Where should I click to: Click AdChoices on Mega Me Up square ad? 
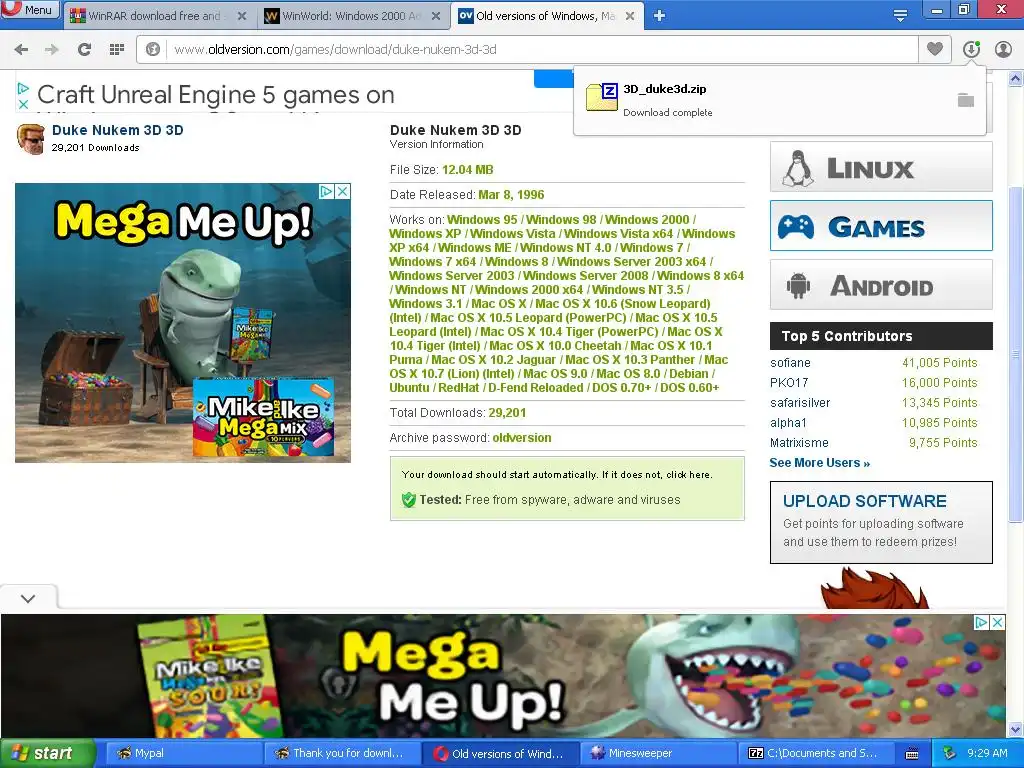tap(327, 191)
